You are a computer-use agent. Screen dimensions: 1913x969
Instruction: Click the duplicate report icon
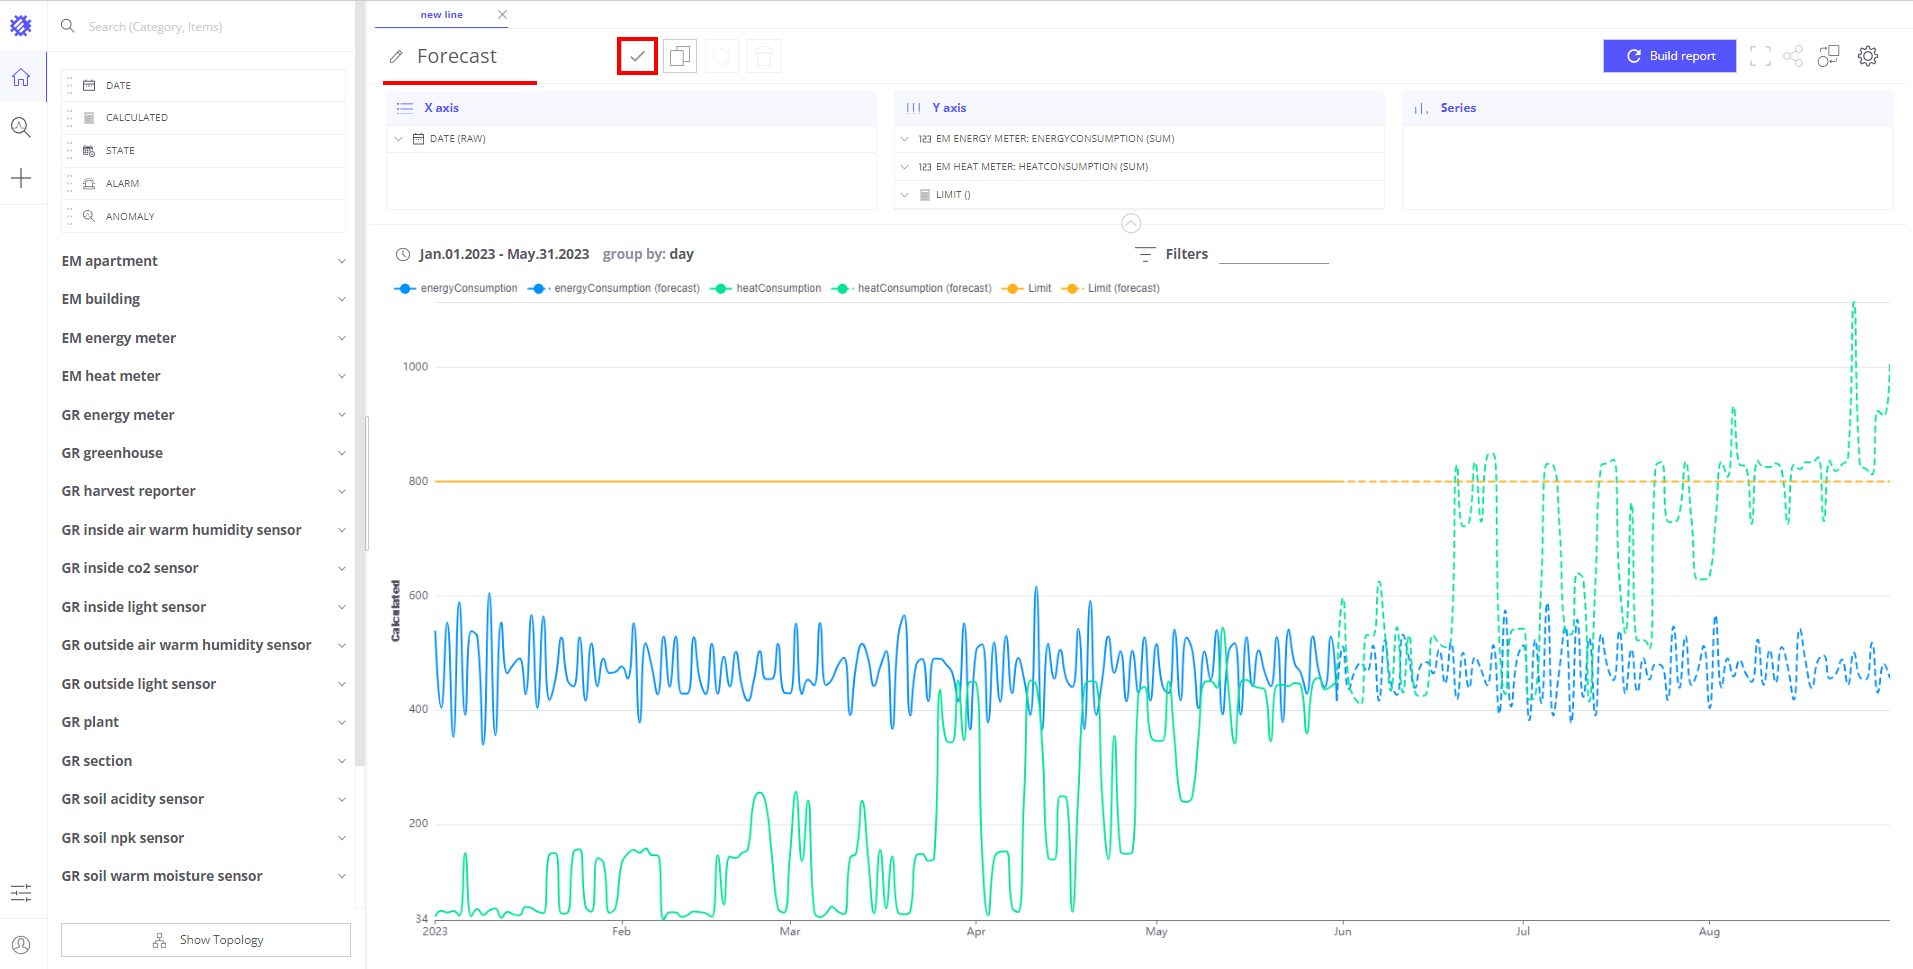680,56
